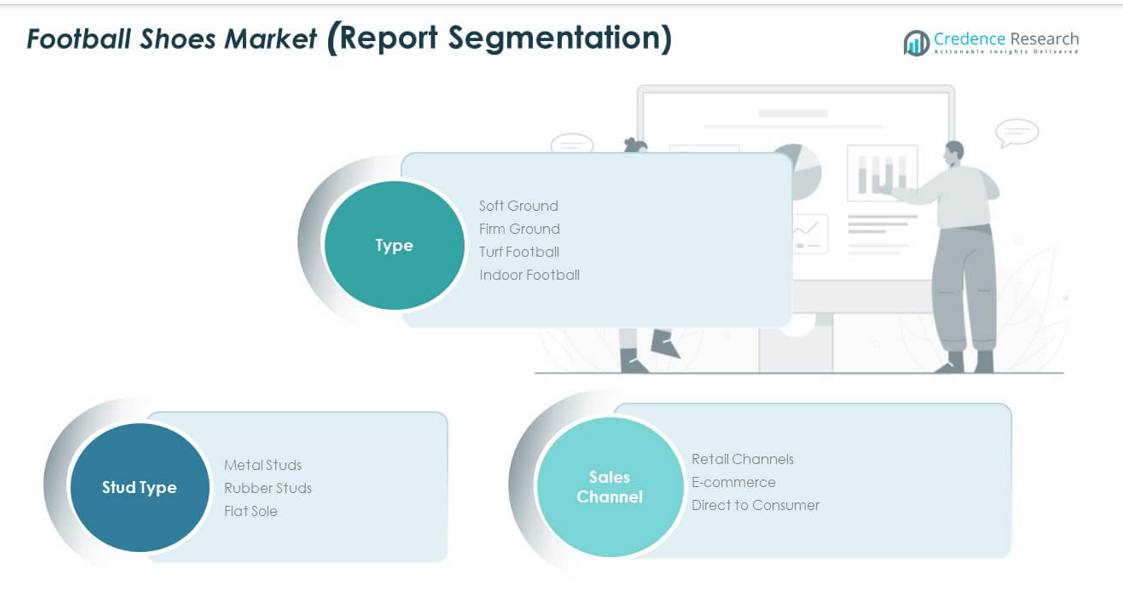The height and width of the screenshot is (600, 1123).
Task: Click the Indoor Football entry
Action: (529, 275)
